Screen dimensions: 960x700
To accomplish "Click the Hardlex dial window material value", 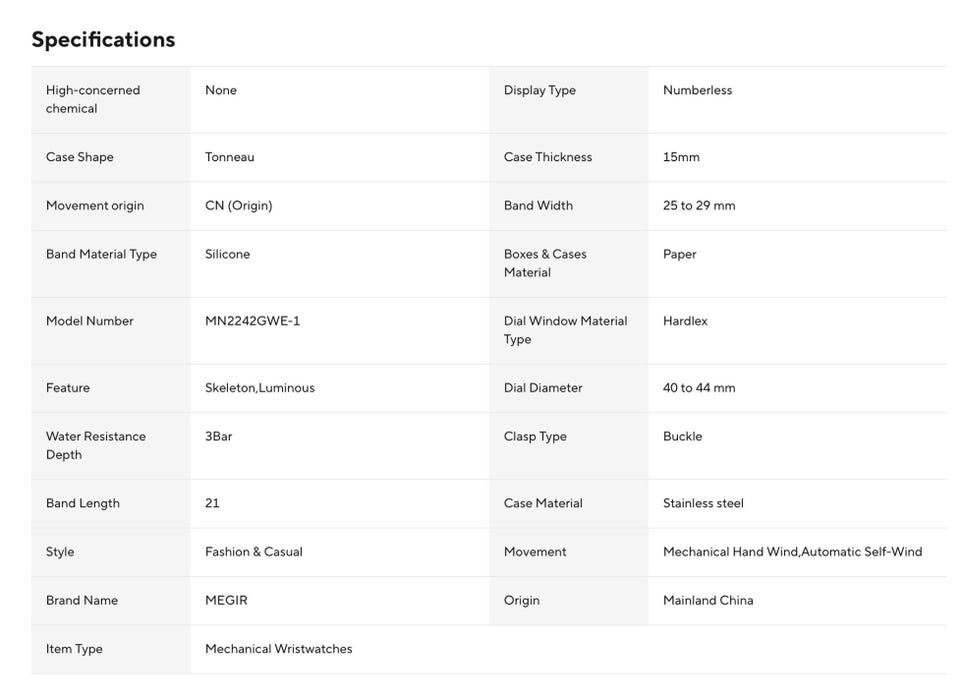I will (685, 321).
